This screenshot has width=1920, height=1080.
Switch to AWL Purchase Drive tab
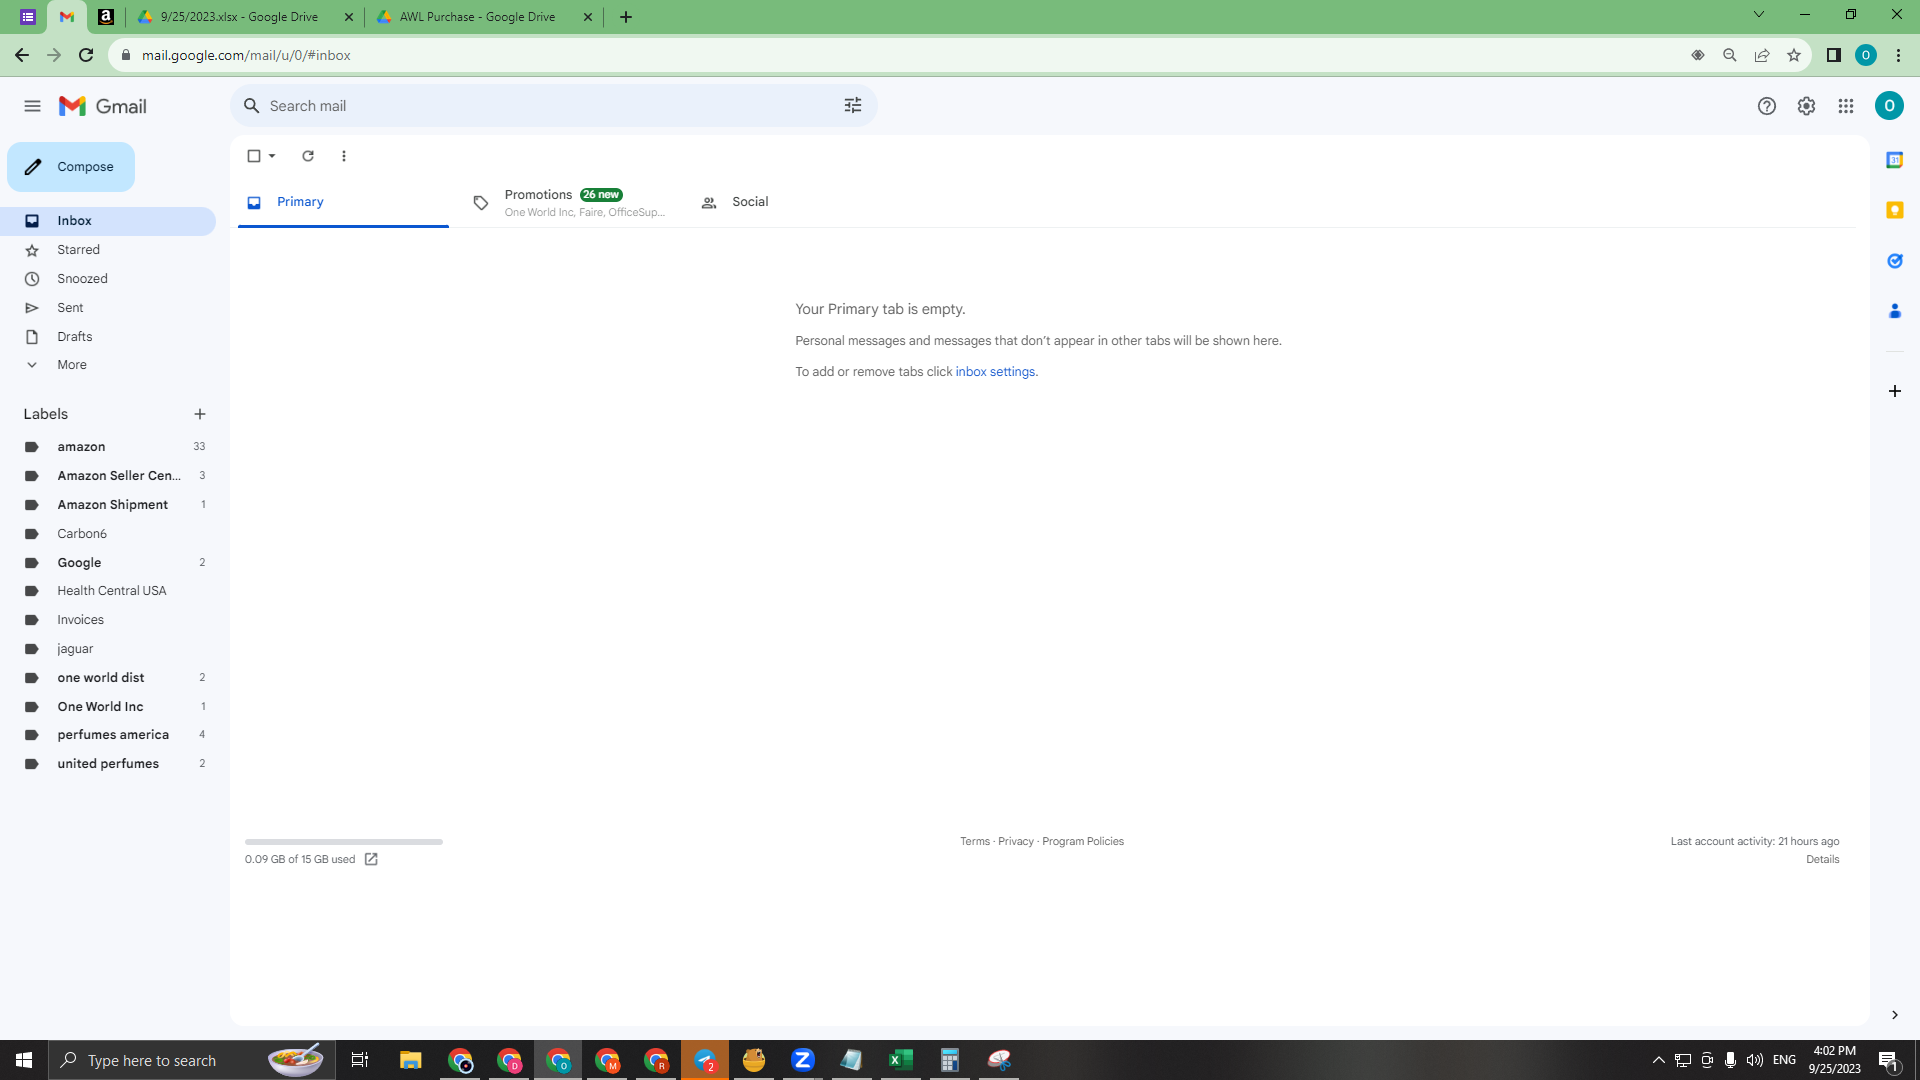pos(484,17)
